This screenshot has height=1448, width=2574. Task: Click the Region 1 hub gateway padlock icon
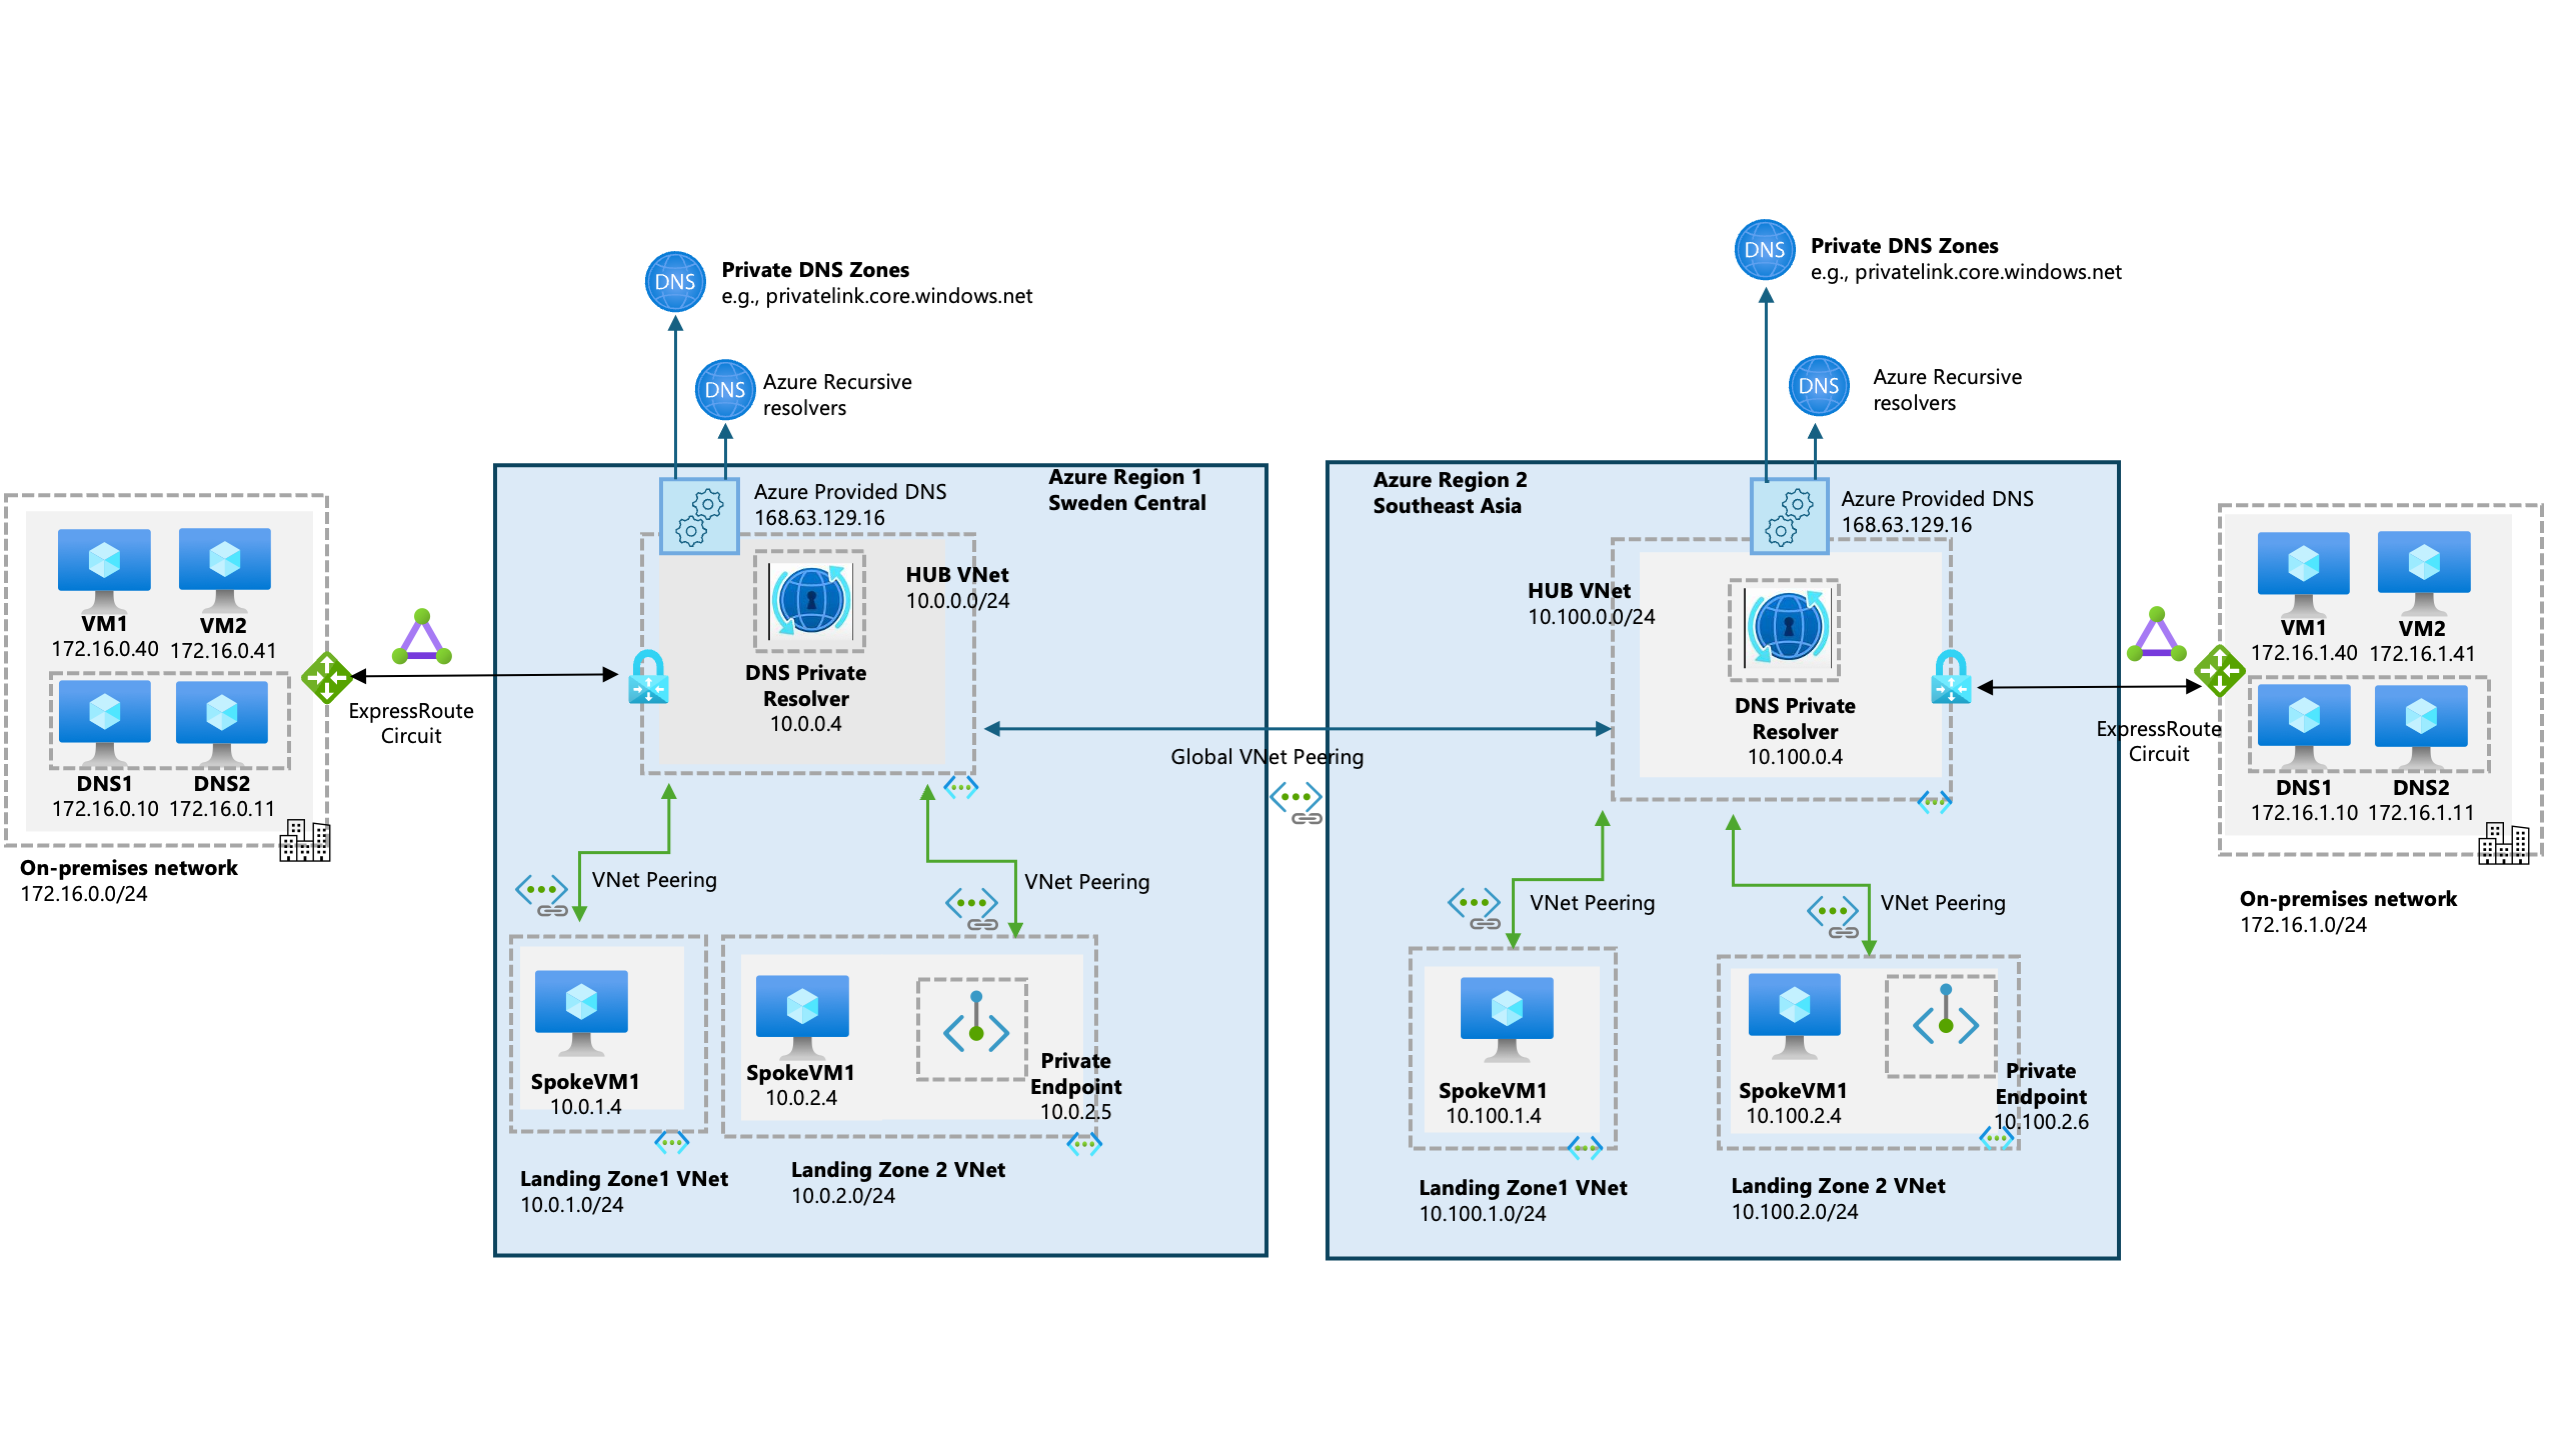click(648, 678)
